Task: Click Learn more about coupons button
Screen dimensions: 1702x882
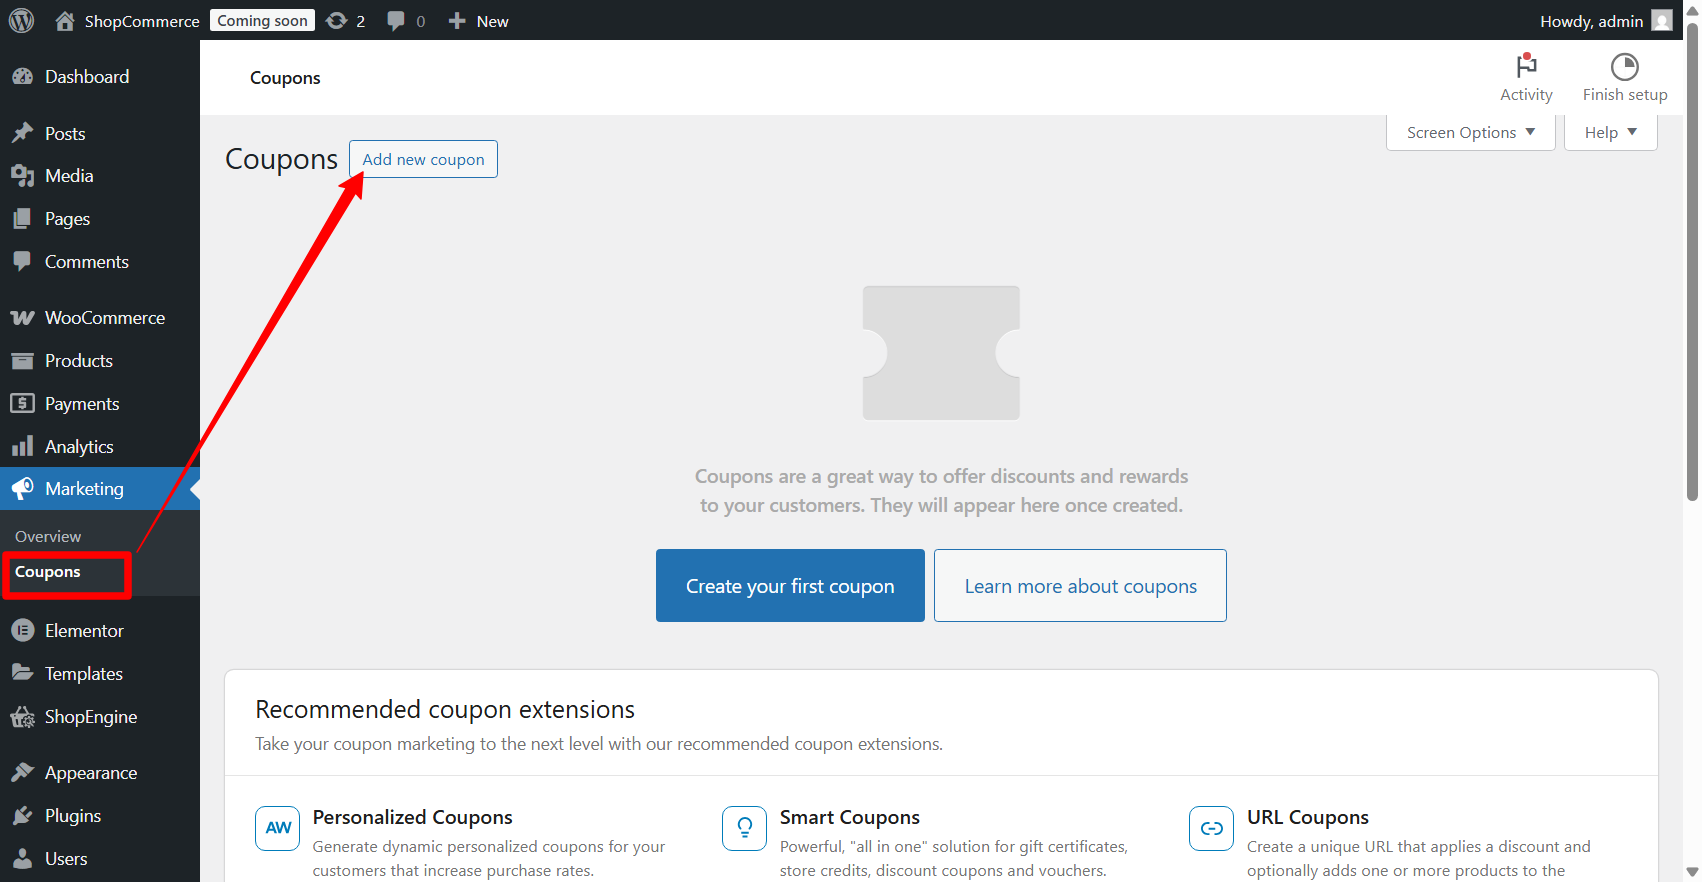Action: (1080, 586)
